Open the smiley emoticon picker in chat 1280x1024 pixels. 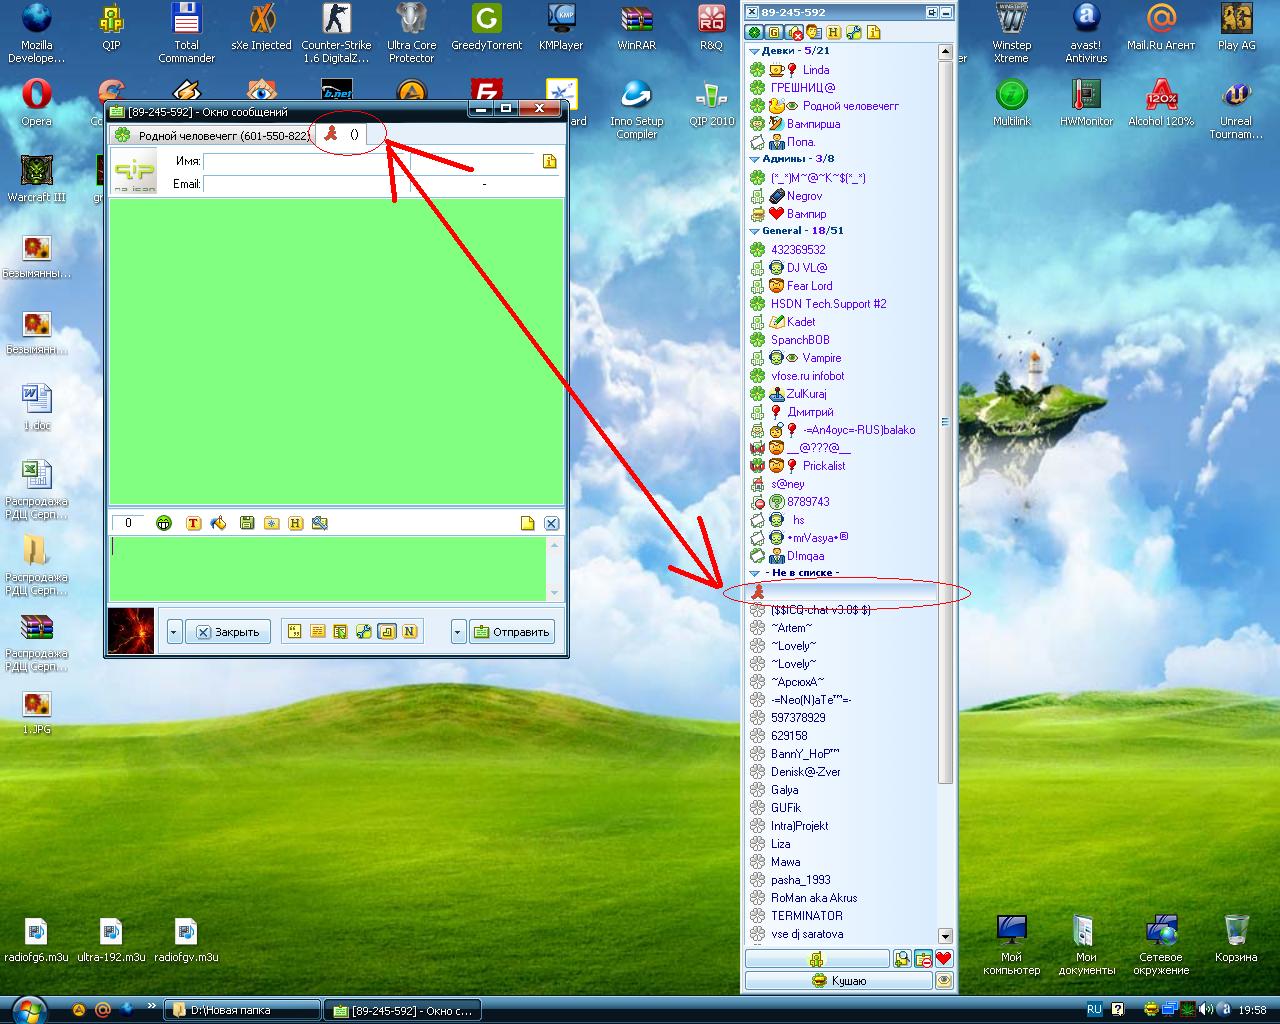pos(164,523)
